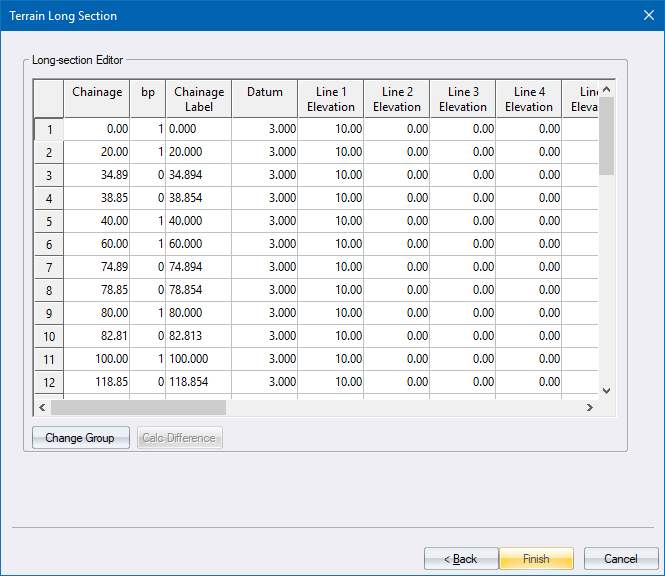The width and height of the screenshot is (665, 576).
Task: Click the horizontal scrollbar thumb
Action: click(x=138, y=408)
